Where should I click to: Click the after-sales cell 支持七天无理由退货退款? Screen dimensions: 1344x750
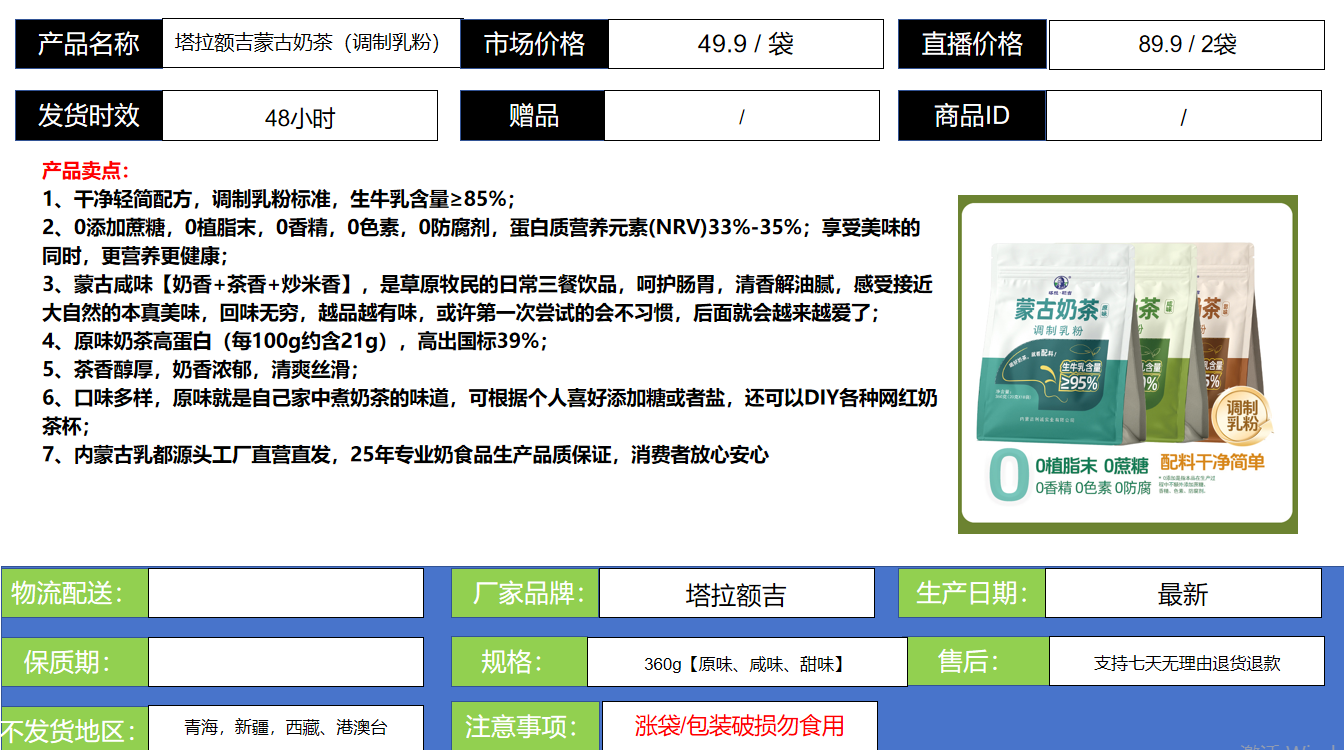[x=1186, y=663]
